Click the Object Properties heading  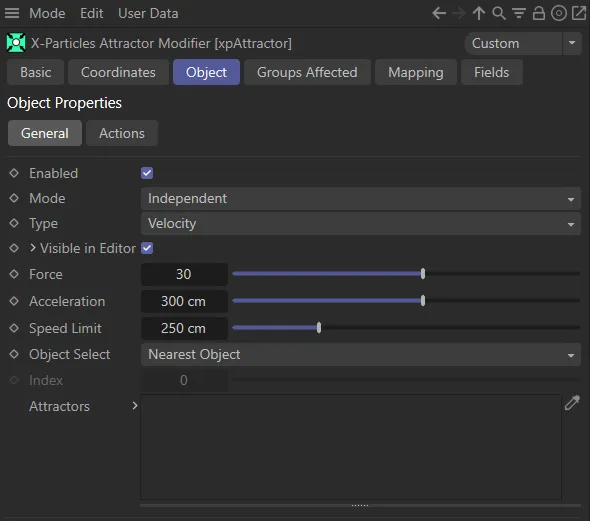64,103
